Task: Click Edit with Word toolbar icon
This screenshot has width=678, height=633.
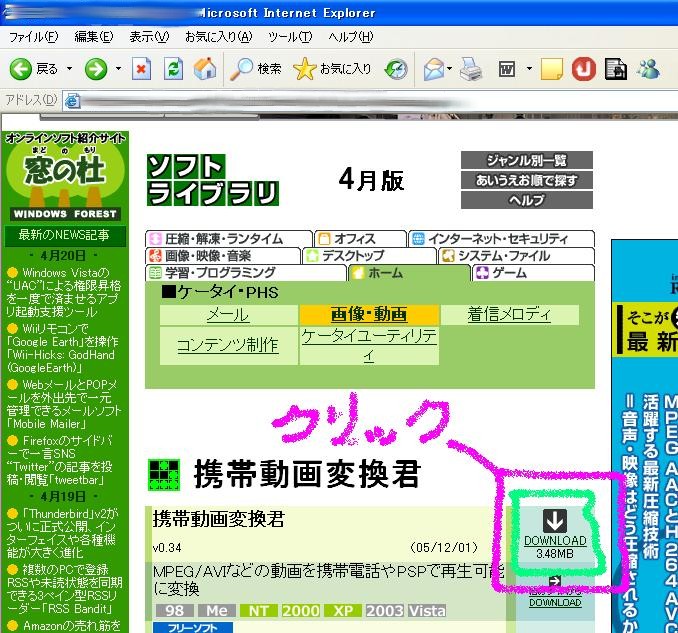Action: (x=507, y=69)
